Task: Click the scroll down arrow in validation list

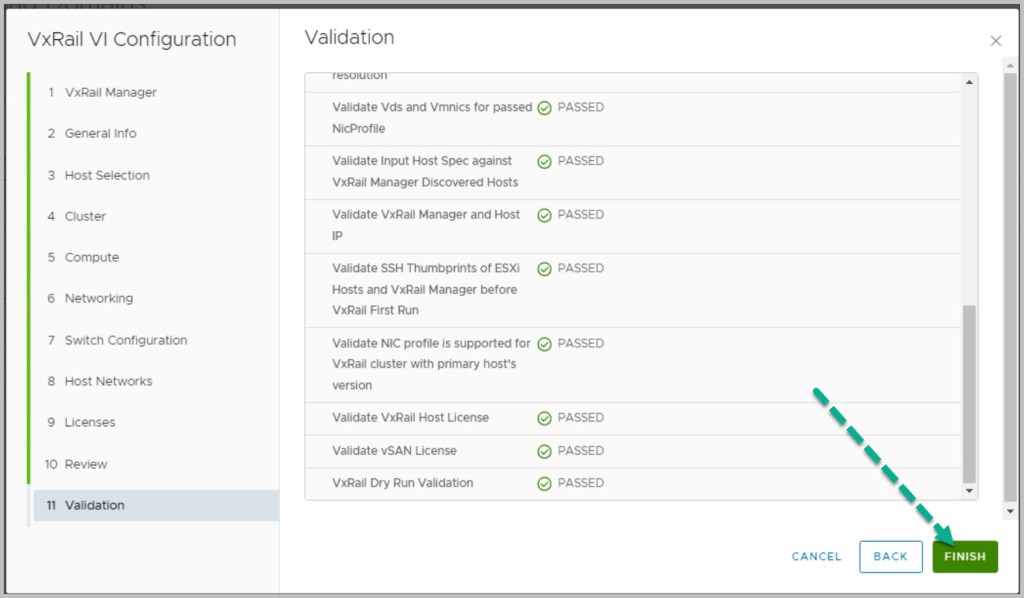Action: pos(968,491)
